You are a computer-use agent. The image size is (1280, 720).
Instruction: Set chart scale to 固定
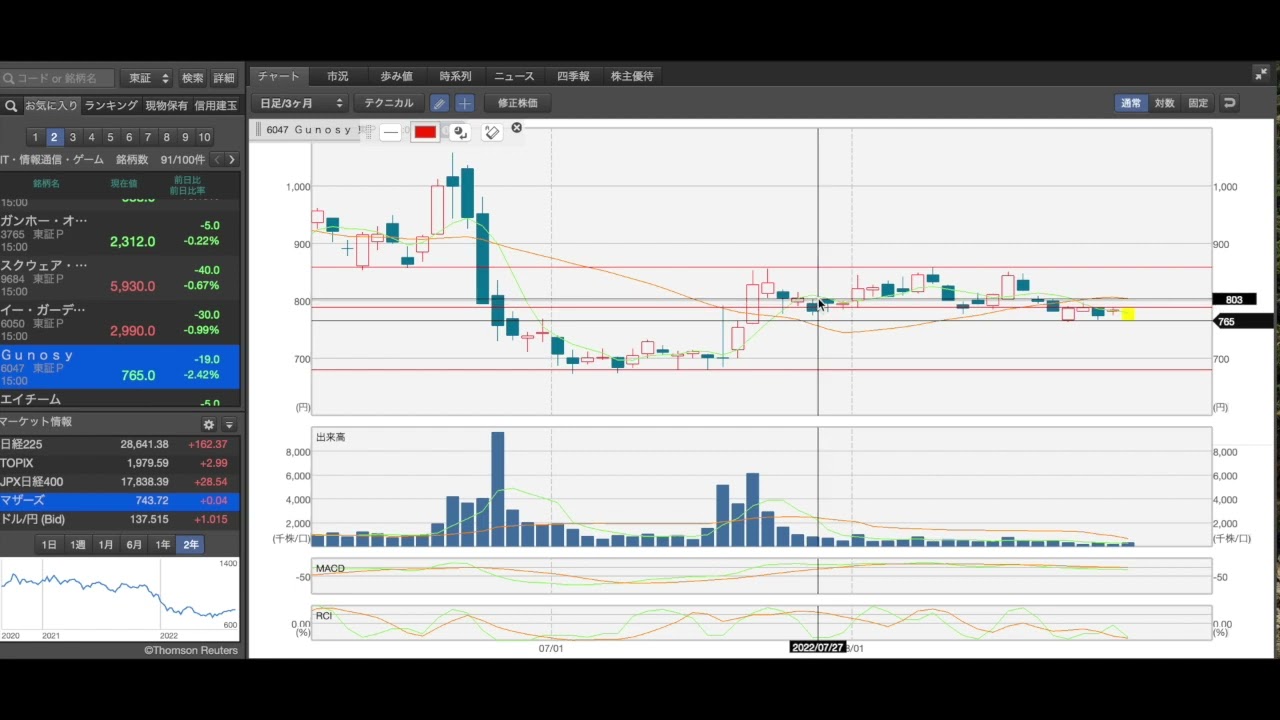[x=1197, y=103]
